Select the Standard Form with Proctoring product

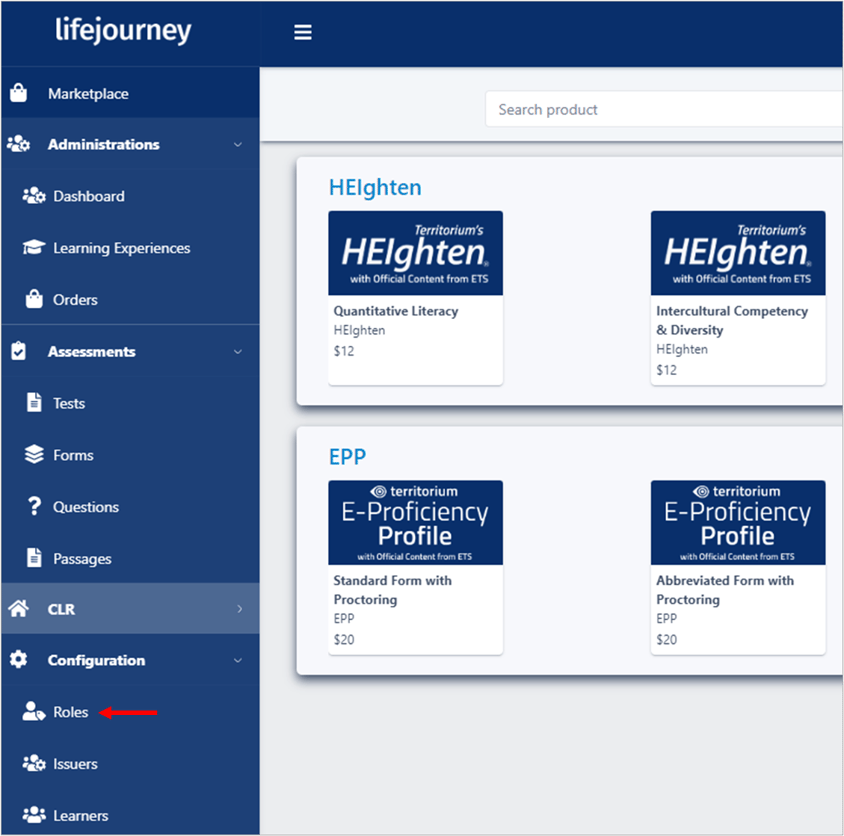415,567
